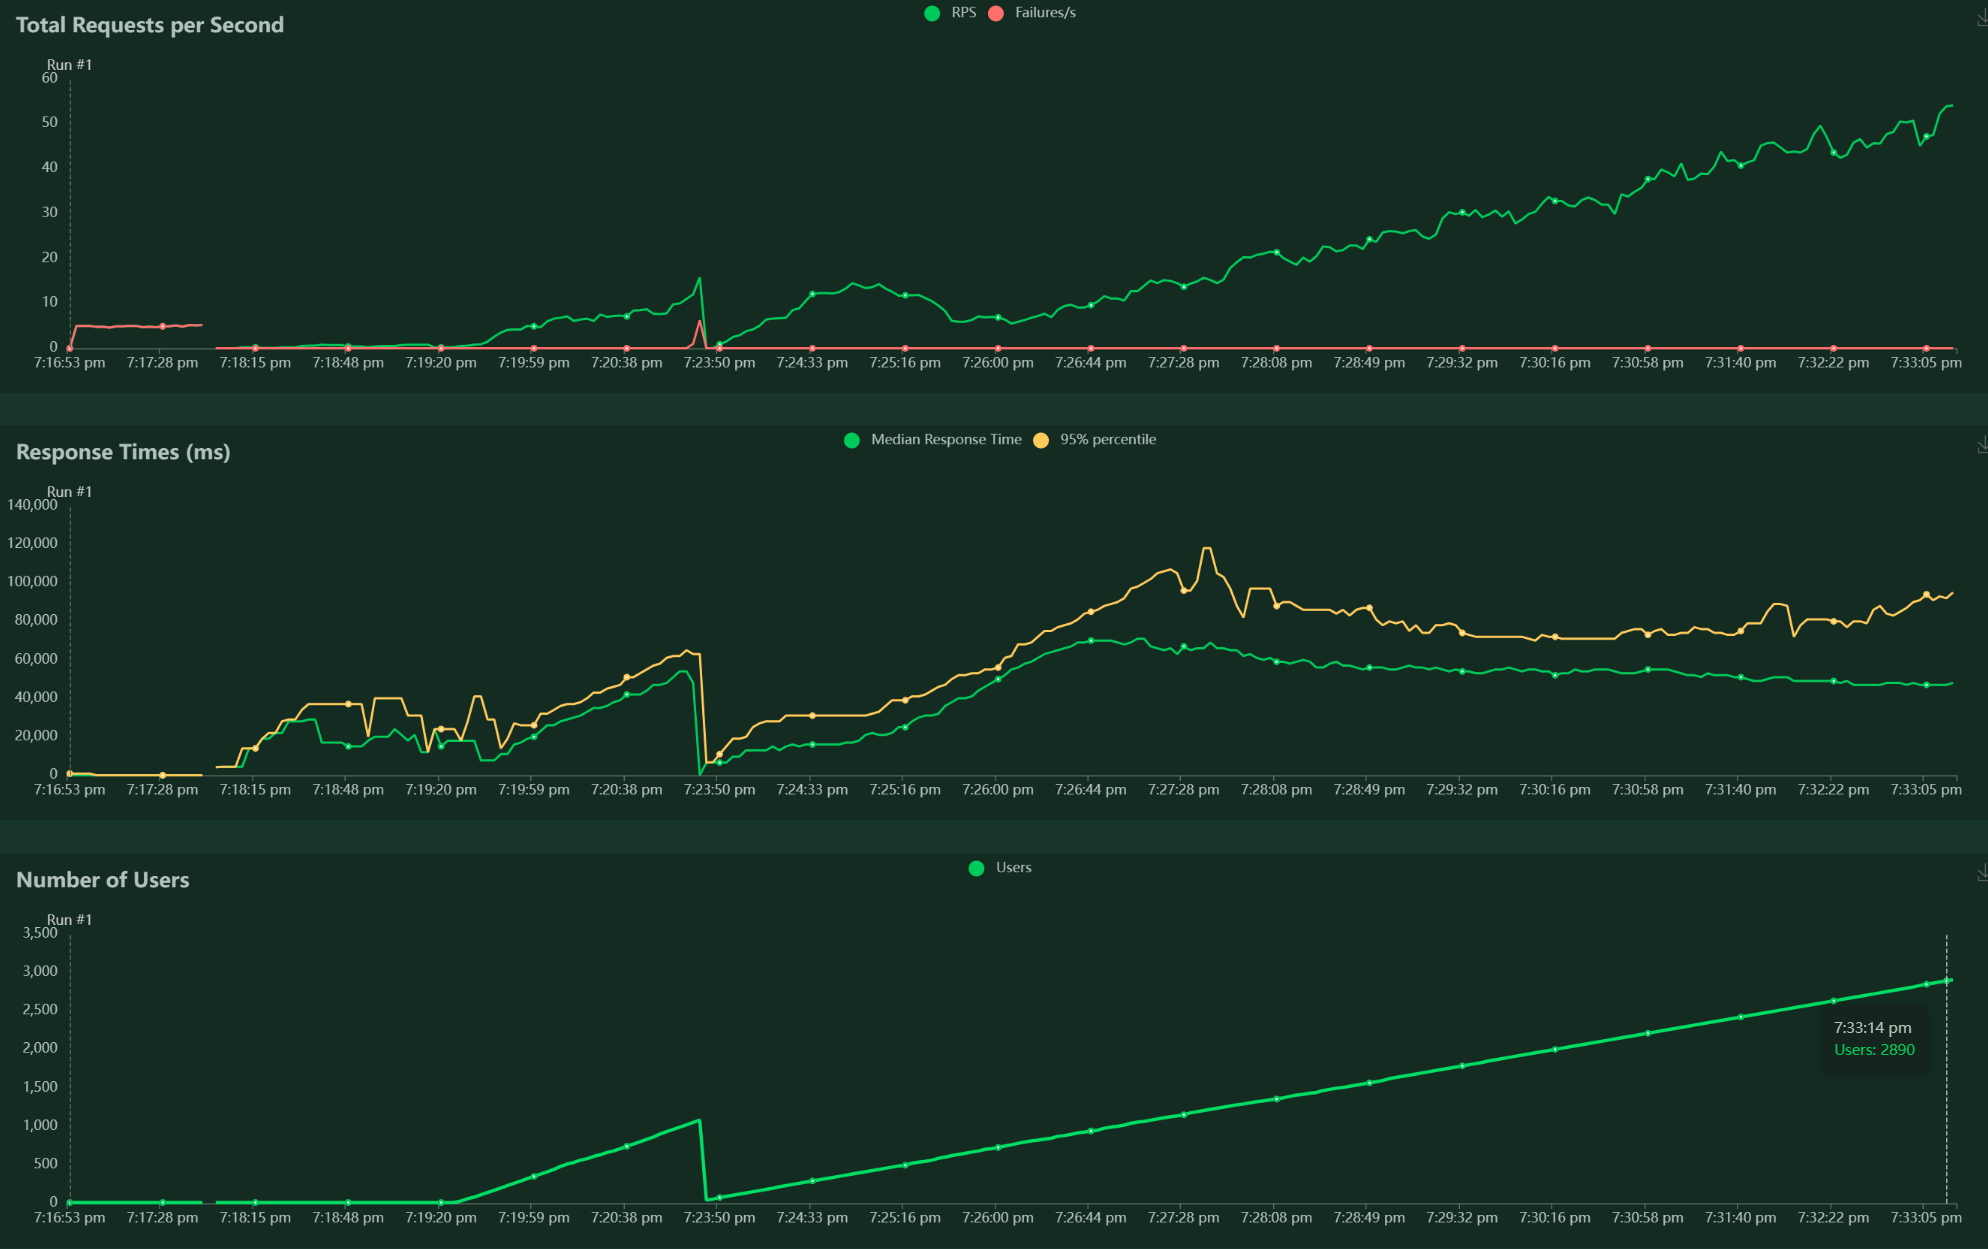Click failures spike on requests chart
1988x1249 pixels.
700,322
